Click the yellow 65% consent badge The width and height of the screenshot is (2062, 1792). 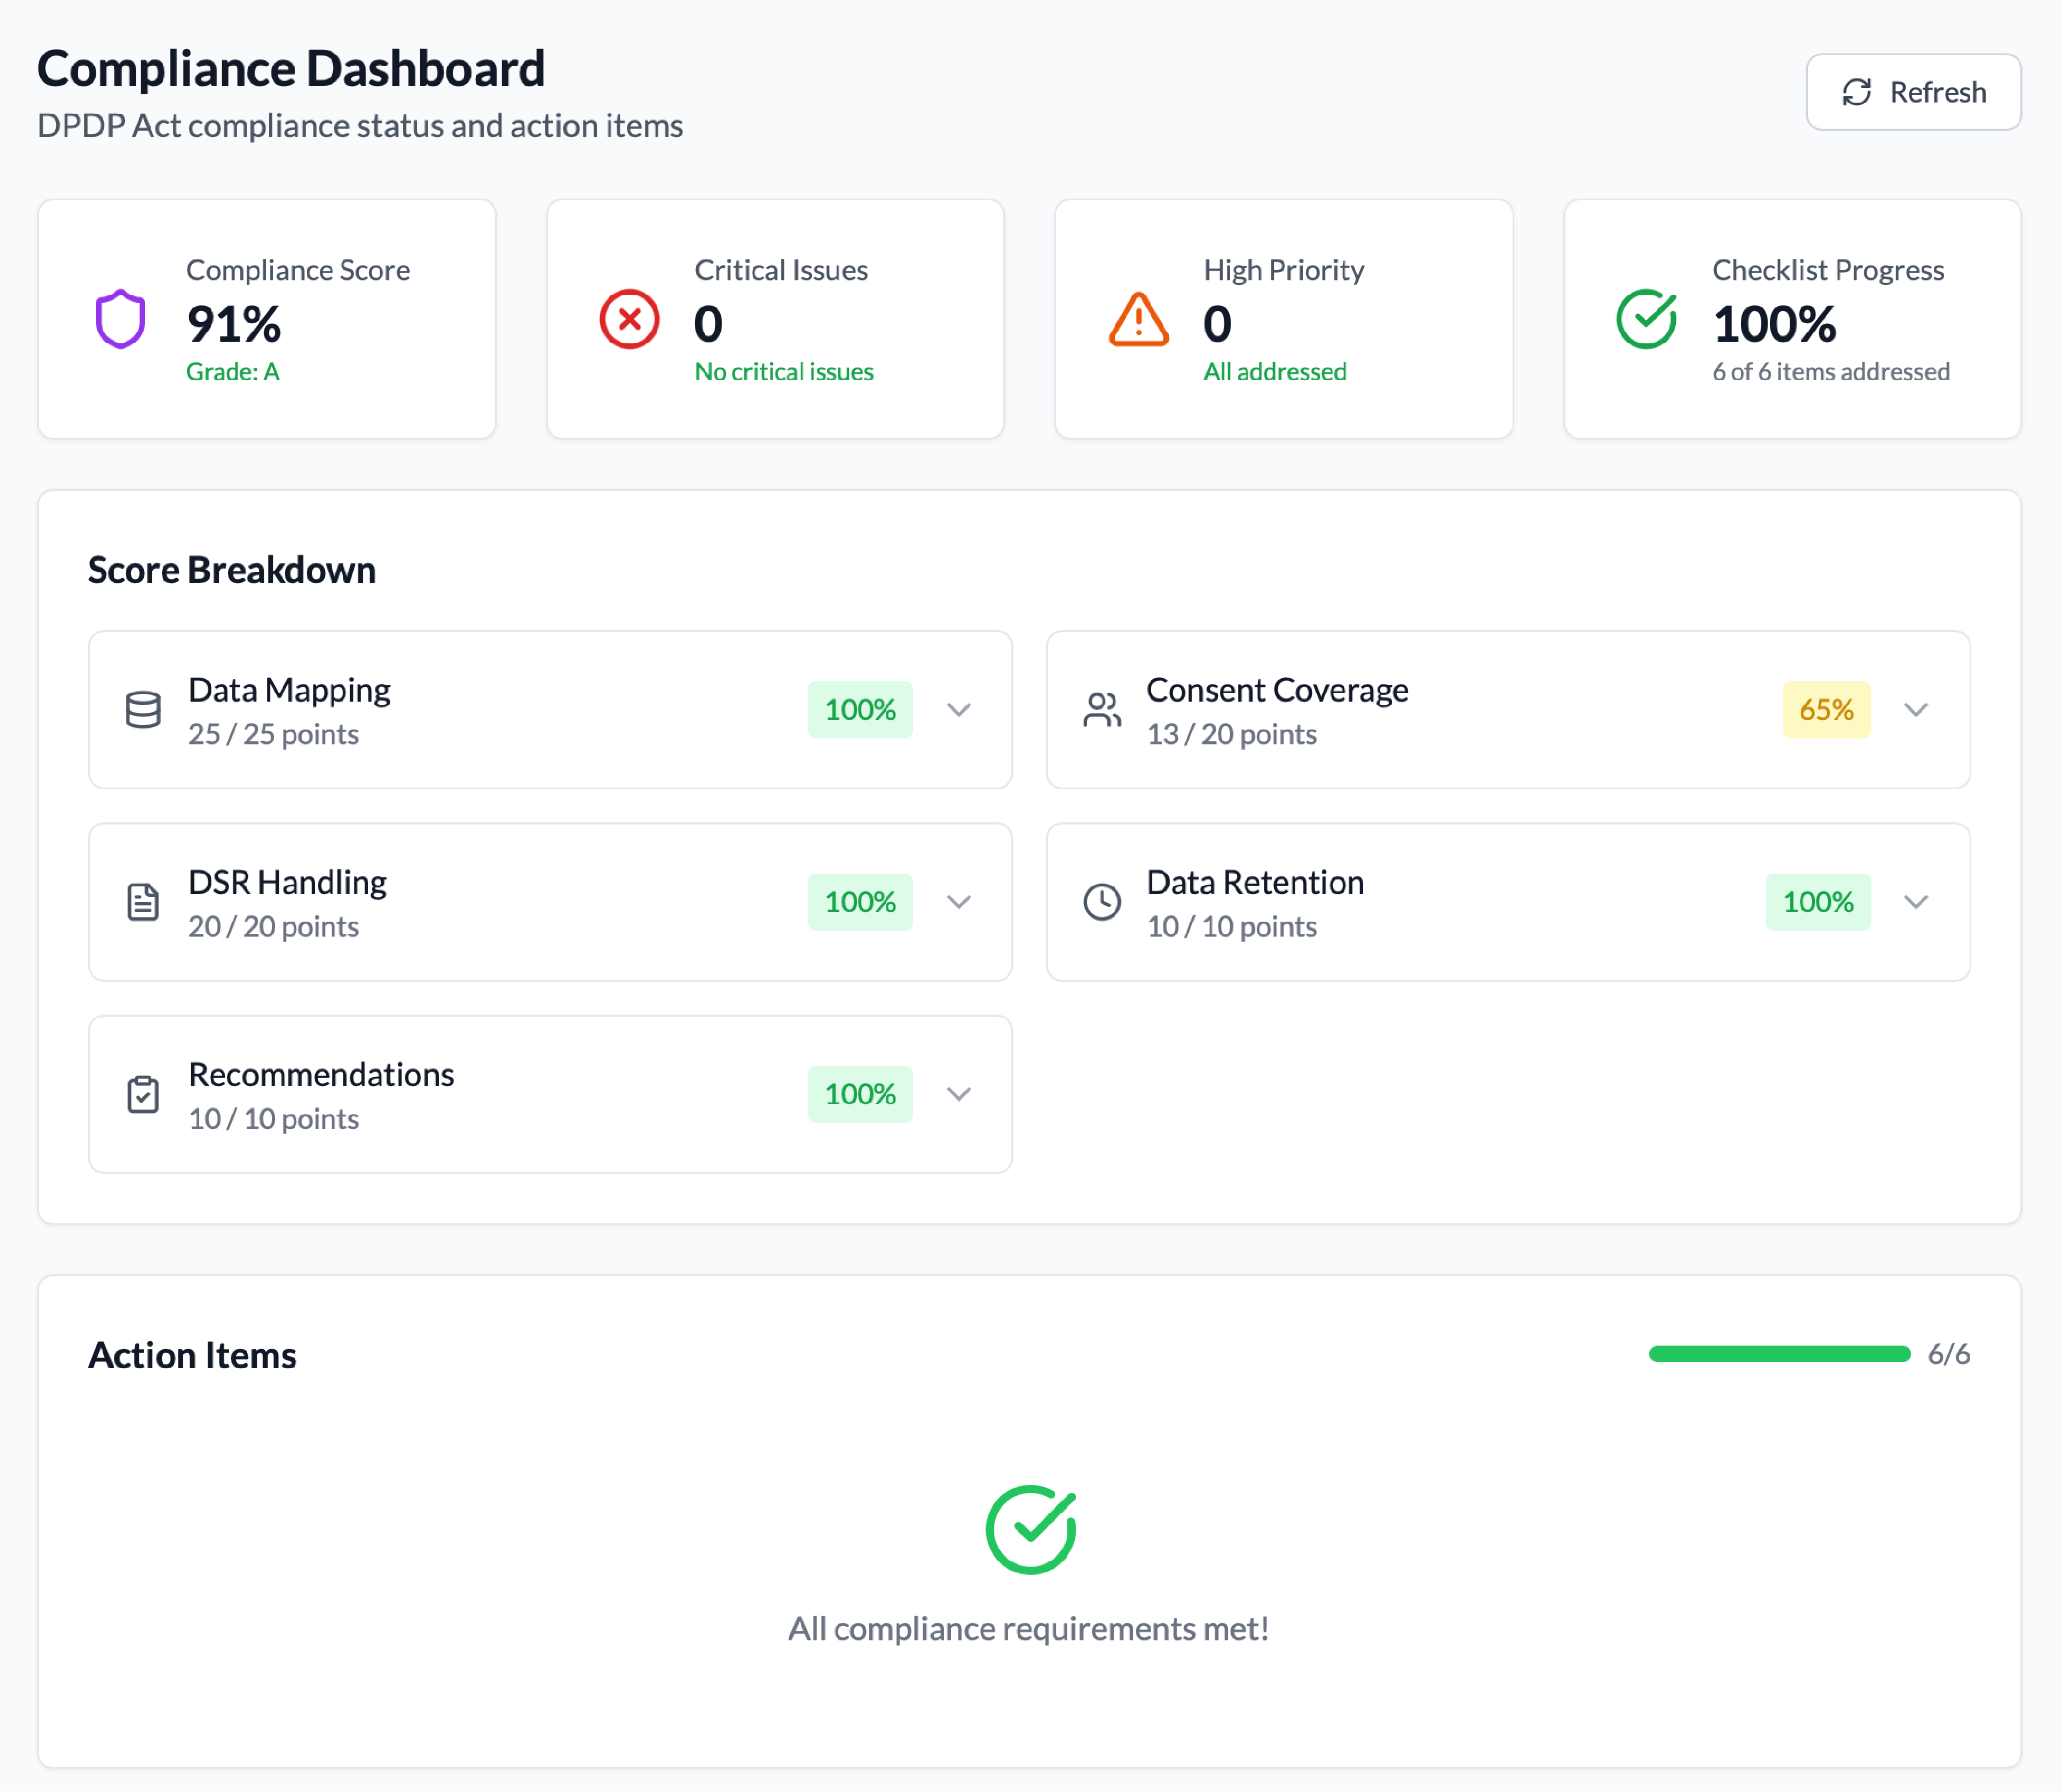1826,709
